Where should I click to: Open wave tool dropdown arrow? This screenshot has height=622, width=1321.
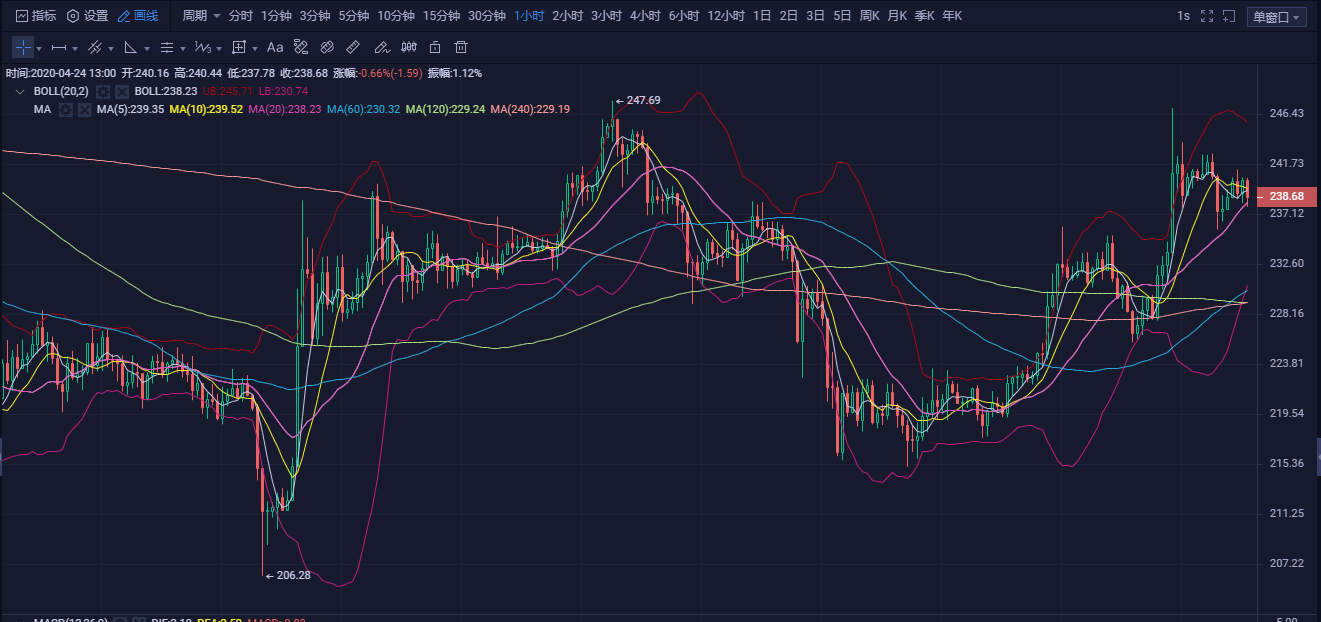219,48
